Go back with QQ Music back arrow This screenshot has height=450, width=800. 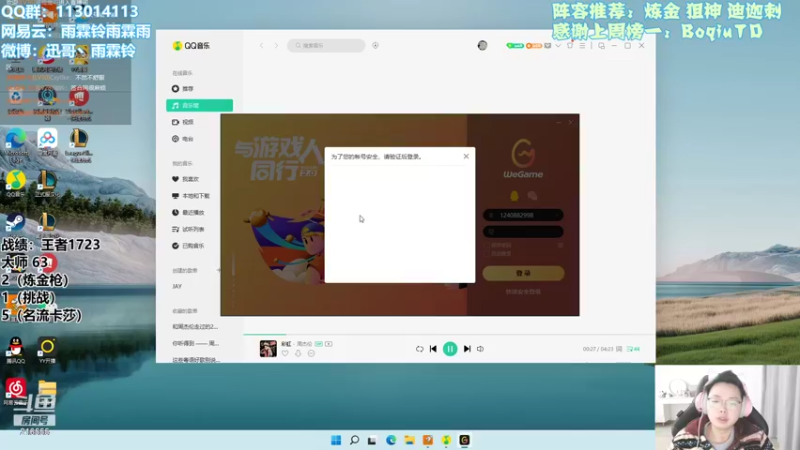pos(262,45)
